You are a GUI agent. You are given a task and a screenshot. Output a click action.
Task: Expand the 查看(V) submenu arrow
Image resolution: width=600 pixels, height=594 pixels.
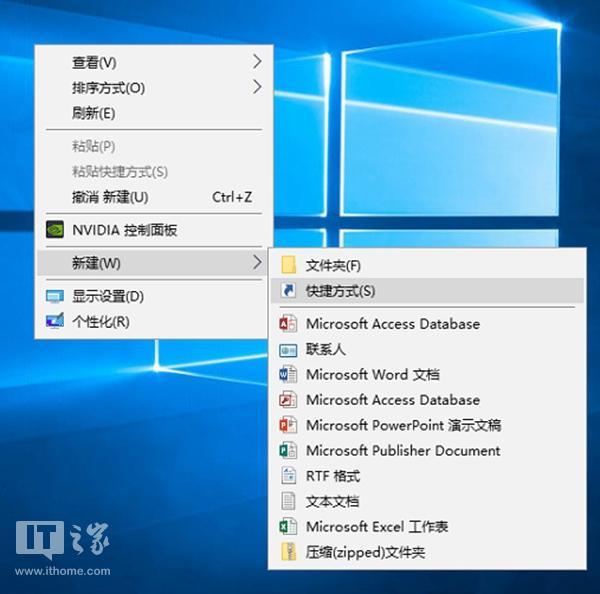point(257,62)
